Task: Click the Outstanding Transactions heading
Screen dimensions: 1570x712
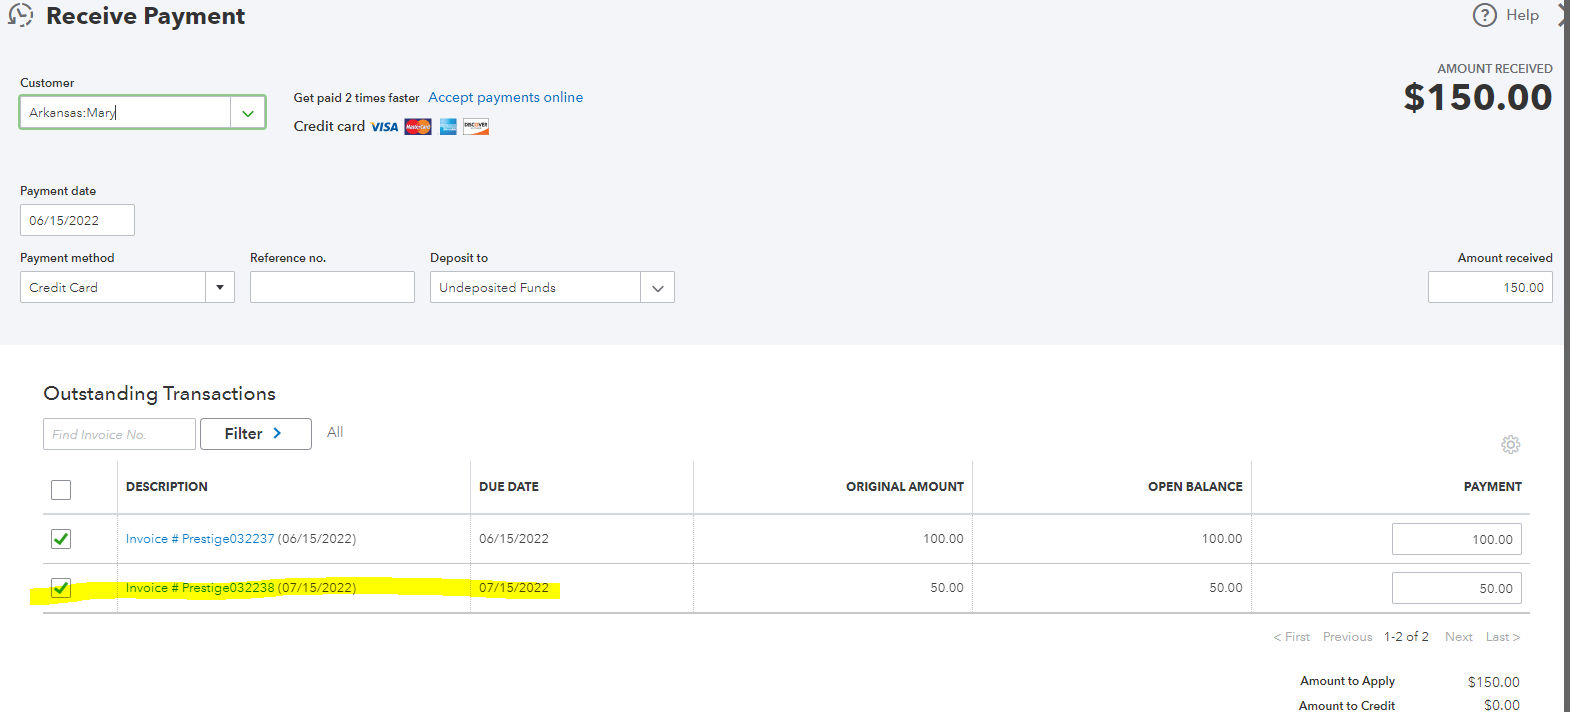Action: 159,394
